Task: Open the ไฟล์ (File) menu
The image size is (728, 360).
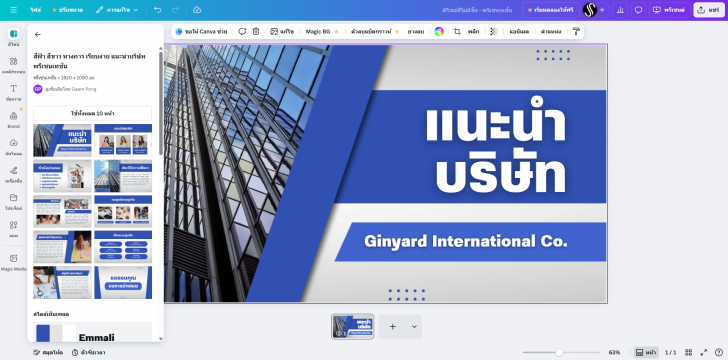Action: pos(35,10)
